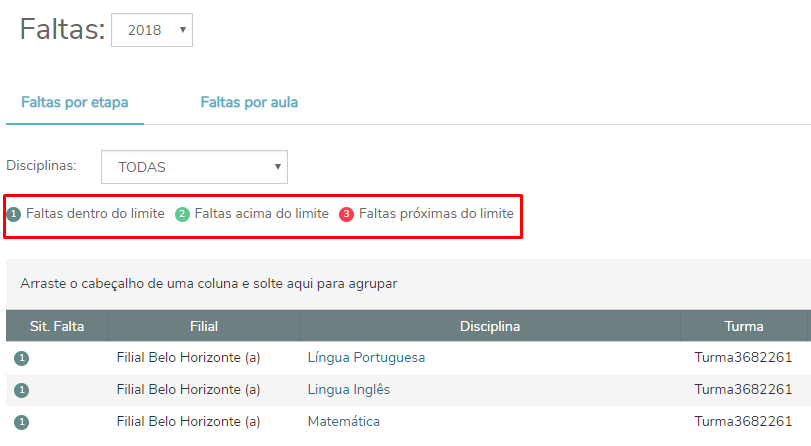
Task: Sort by Sit. Falta column header
Action: click(x=57, y=326)
